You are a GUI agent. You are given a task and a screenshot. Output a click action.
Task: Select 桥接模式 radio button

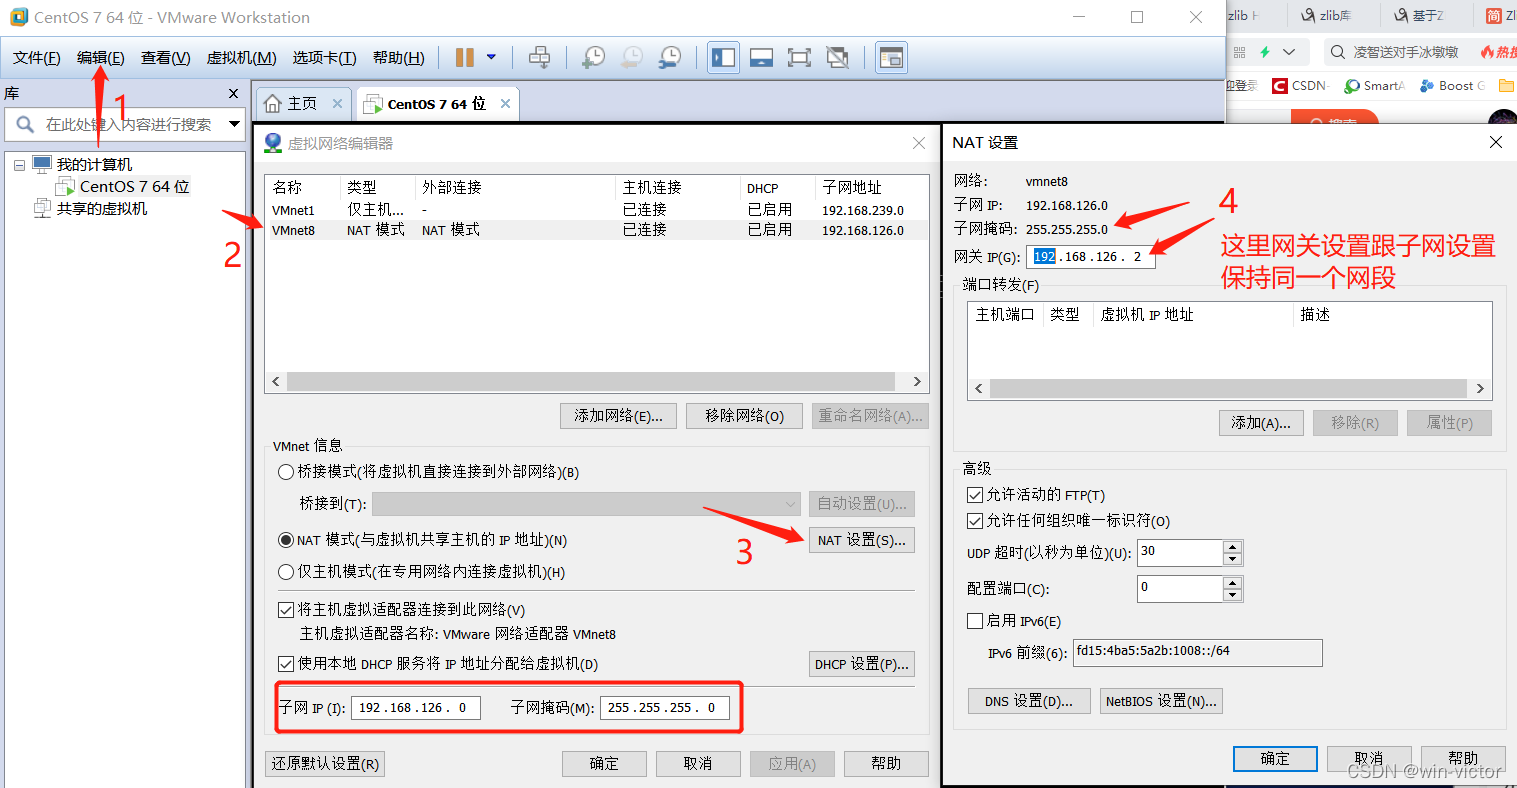[286, 472]
